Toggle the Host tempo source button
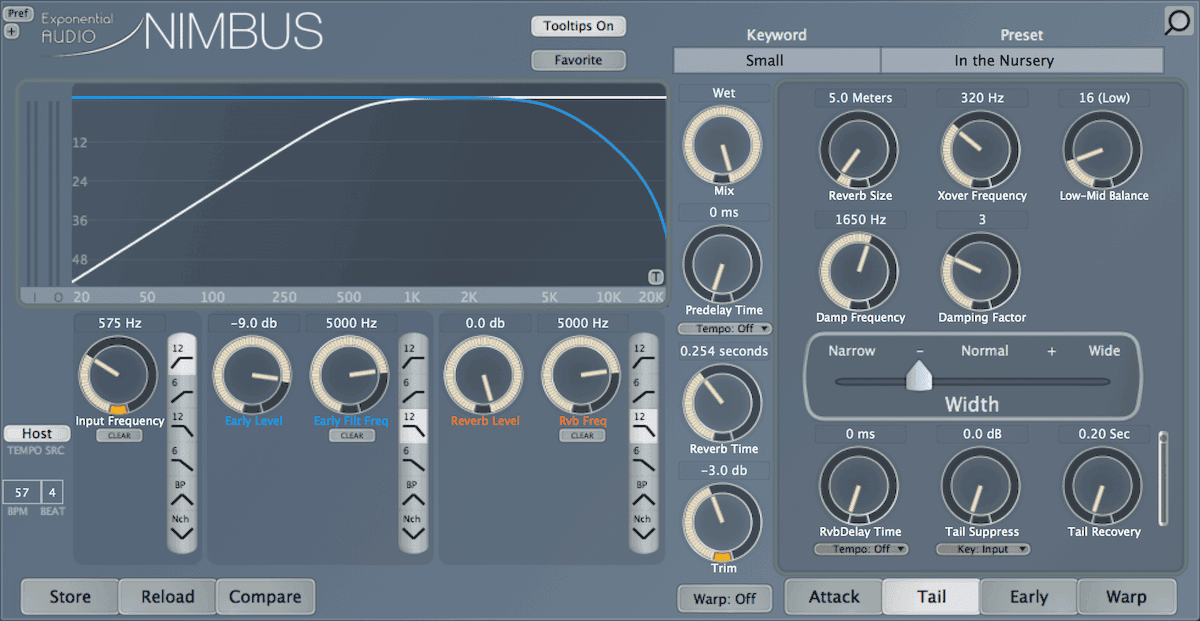 coord(37,434)
